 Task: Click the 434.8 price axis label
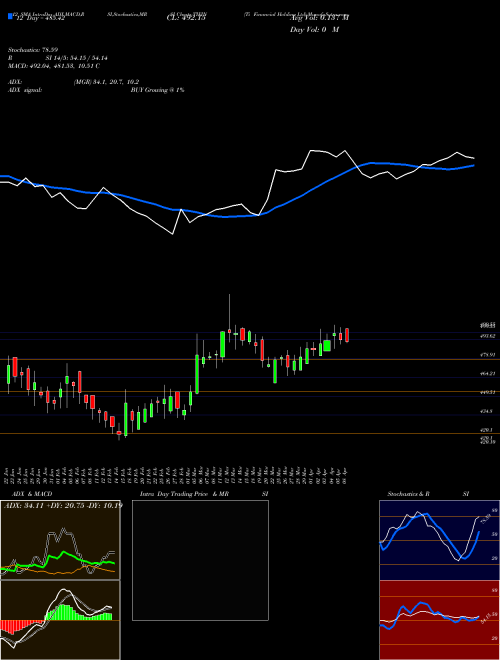pyautogui.click(x=487, y=411)
